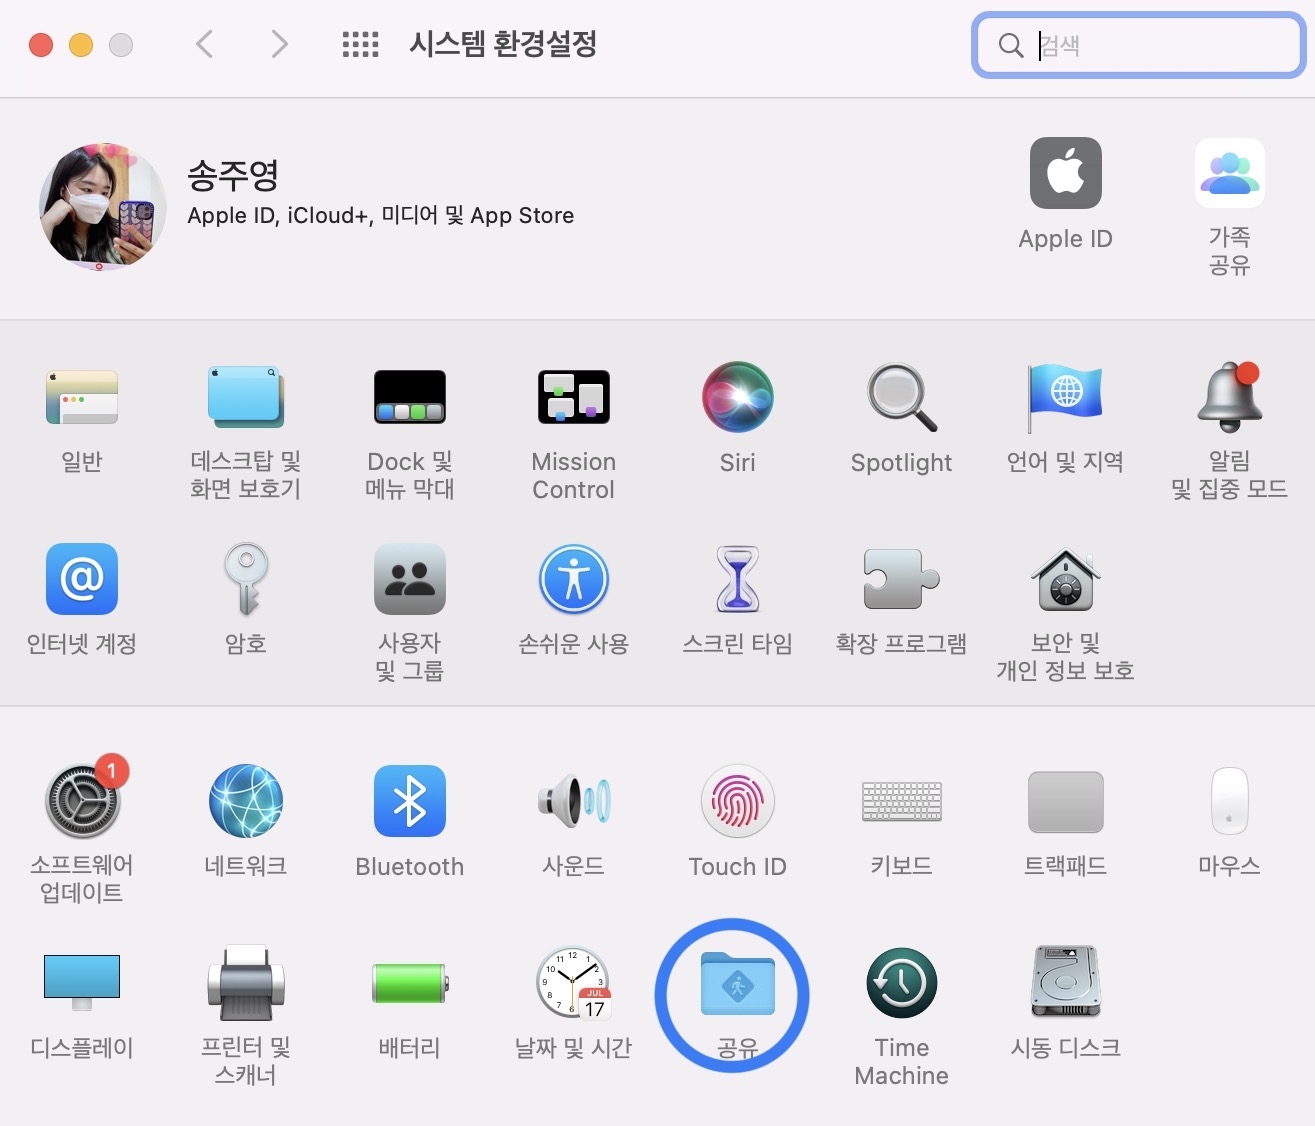
Task: Open 날짜 및 시간 preferences
Action: coord(574,982)
